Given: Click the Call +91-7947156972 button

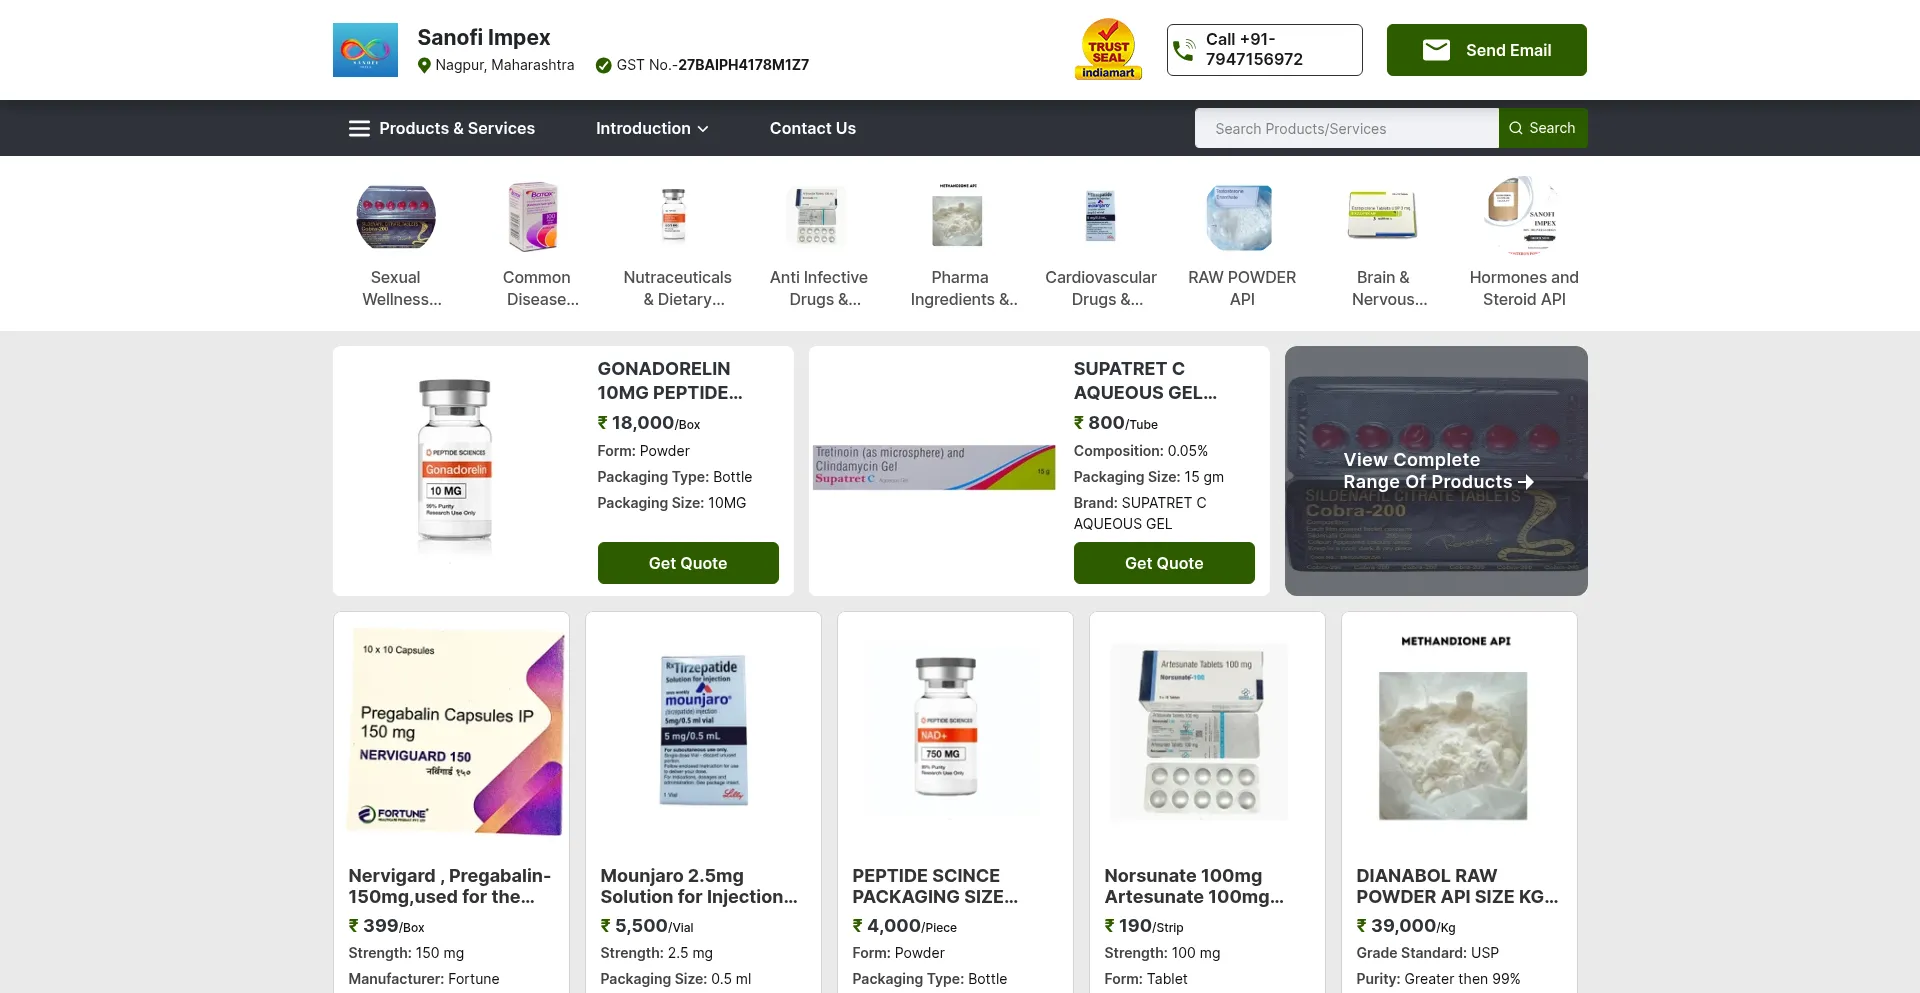Looking at the screenshot, I should [x=1264, y=50].
